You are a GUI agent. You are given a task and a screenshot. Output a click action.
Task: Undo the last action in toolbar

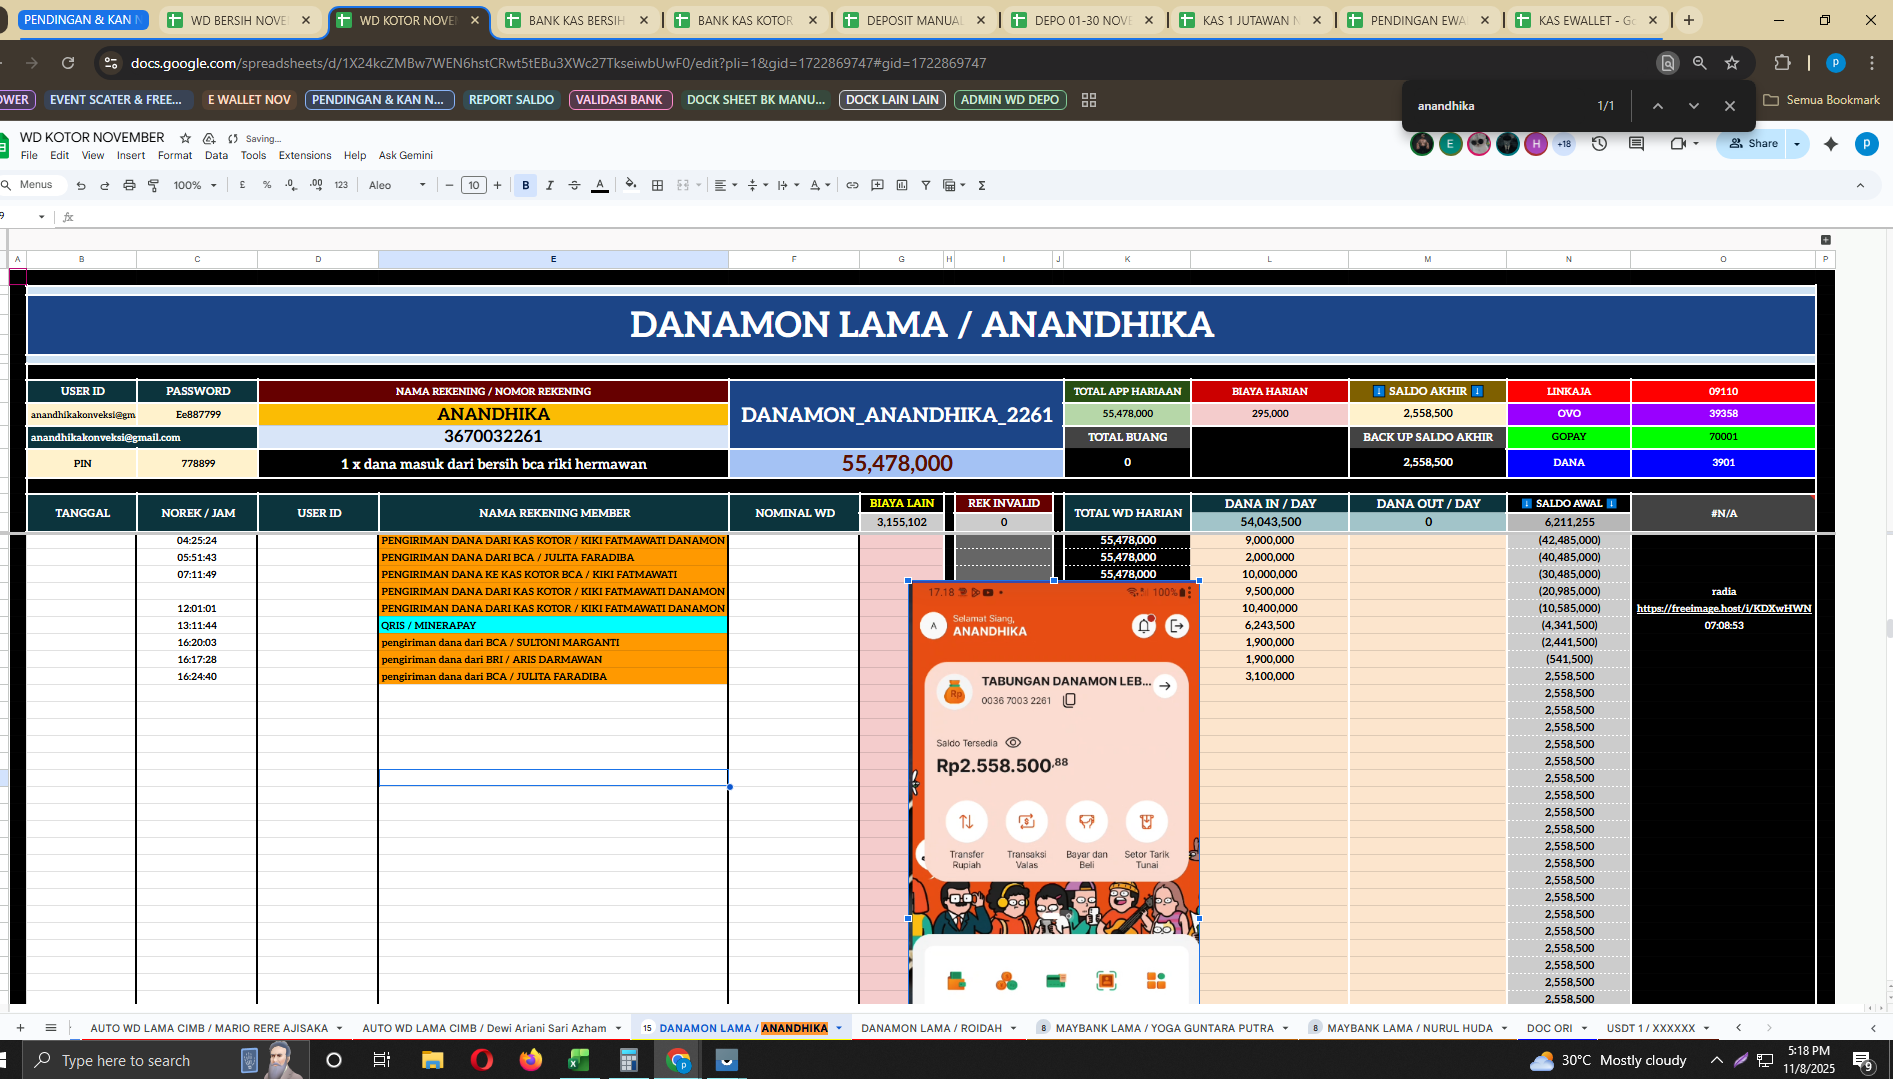coord(81,185)
